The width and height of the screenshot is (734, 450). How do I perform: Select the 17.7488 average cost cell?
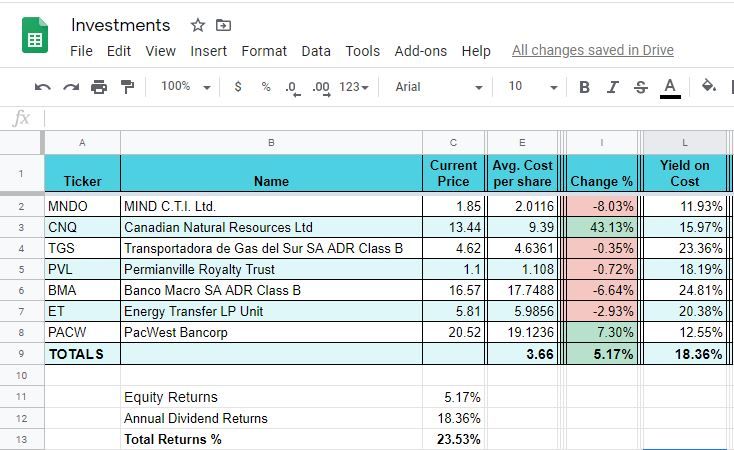click(522, 290)
